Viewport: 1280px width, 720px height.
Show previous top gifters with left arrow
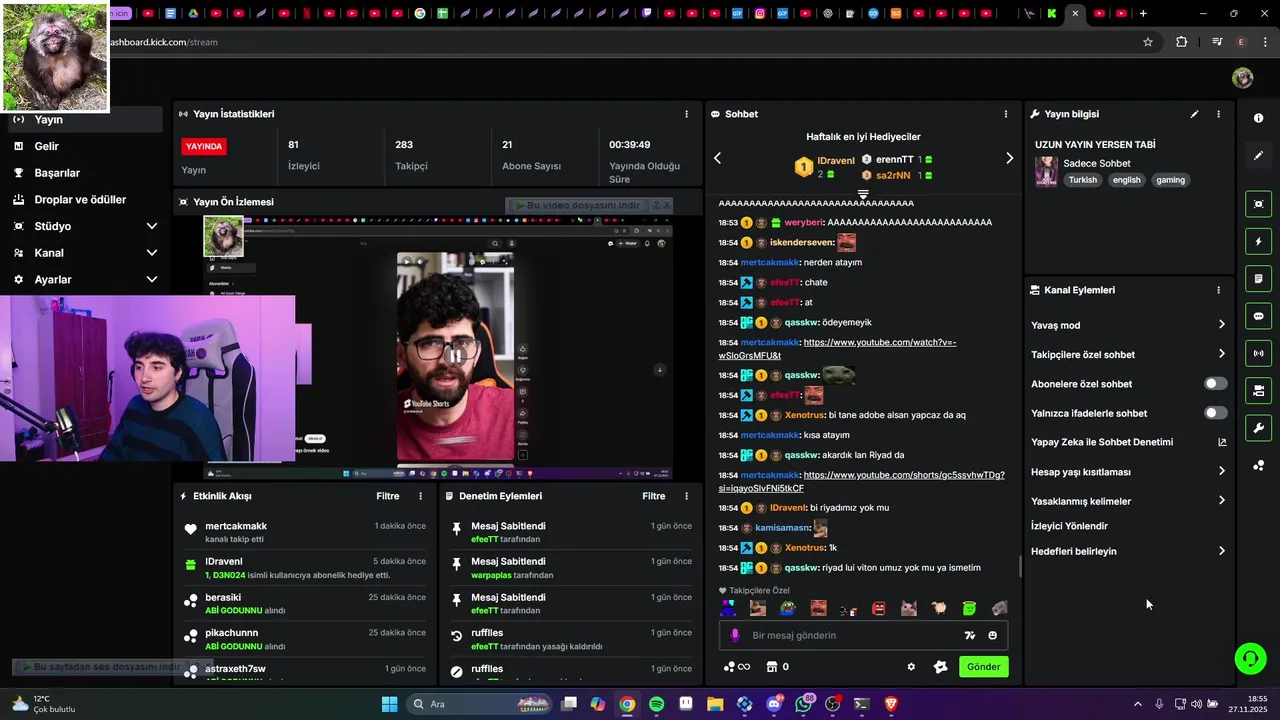point(717,158)
